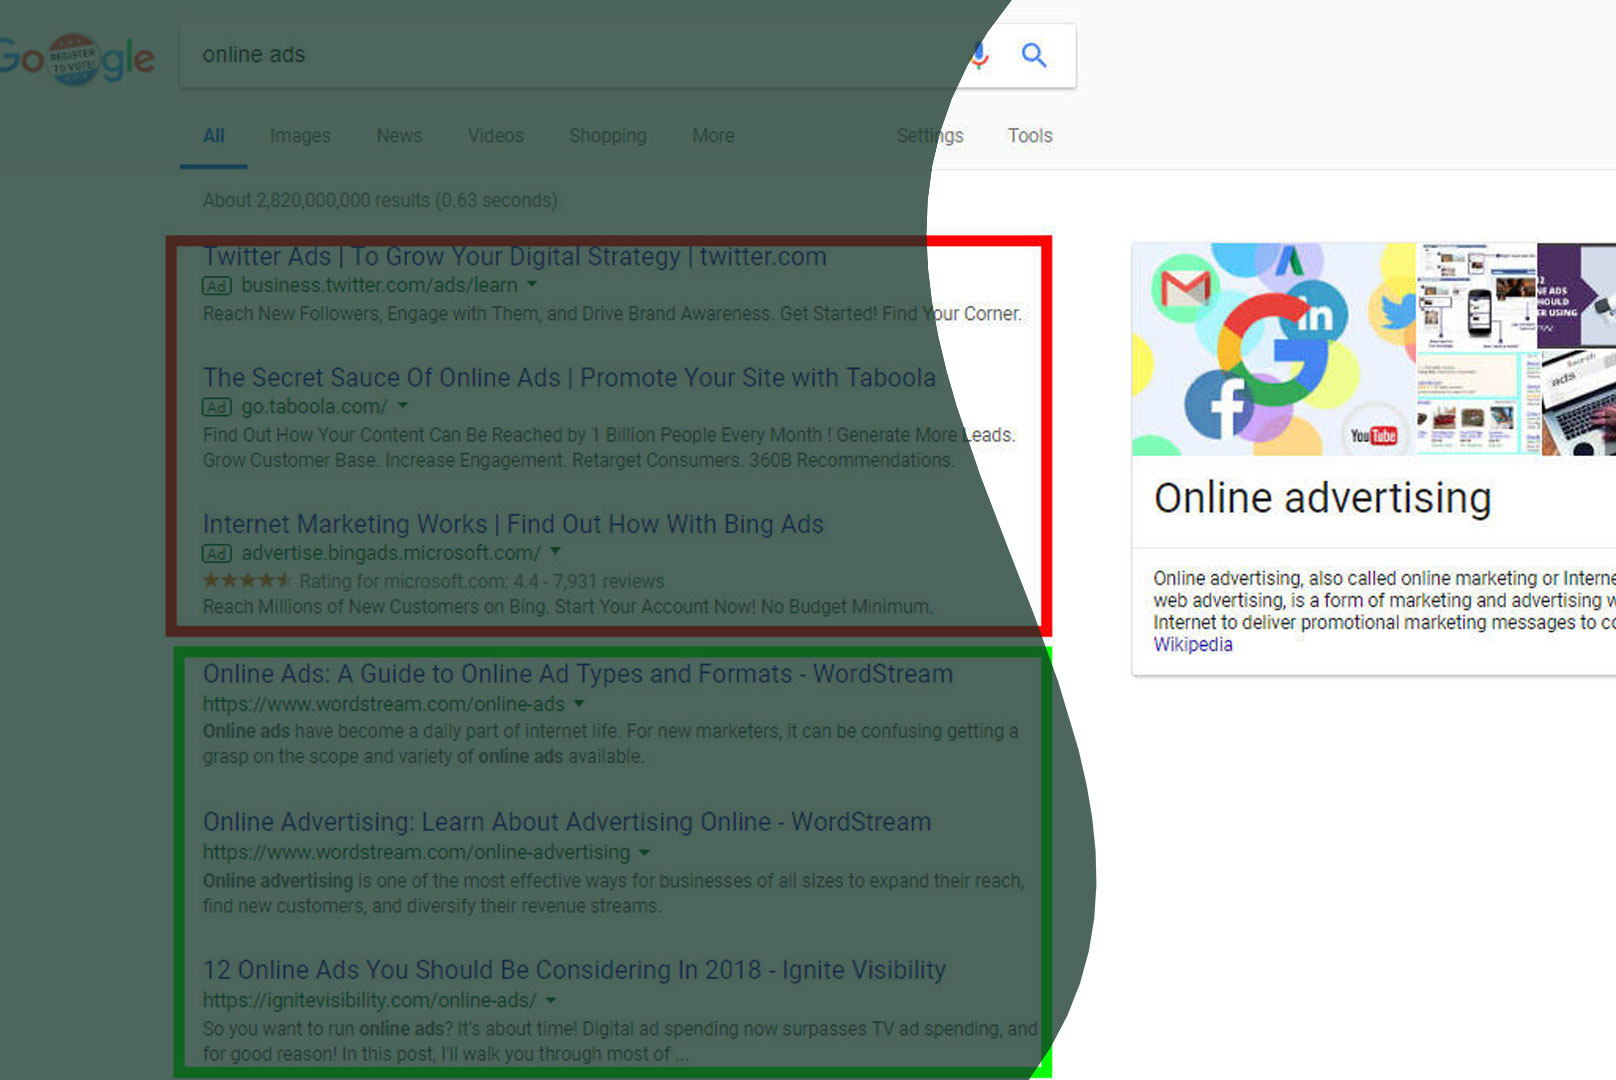The width and height of the screenshot is (1616, 1080).
Task: Click the laptop keyboard ads thumbnail
Action: 1579,403
